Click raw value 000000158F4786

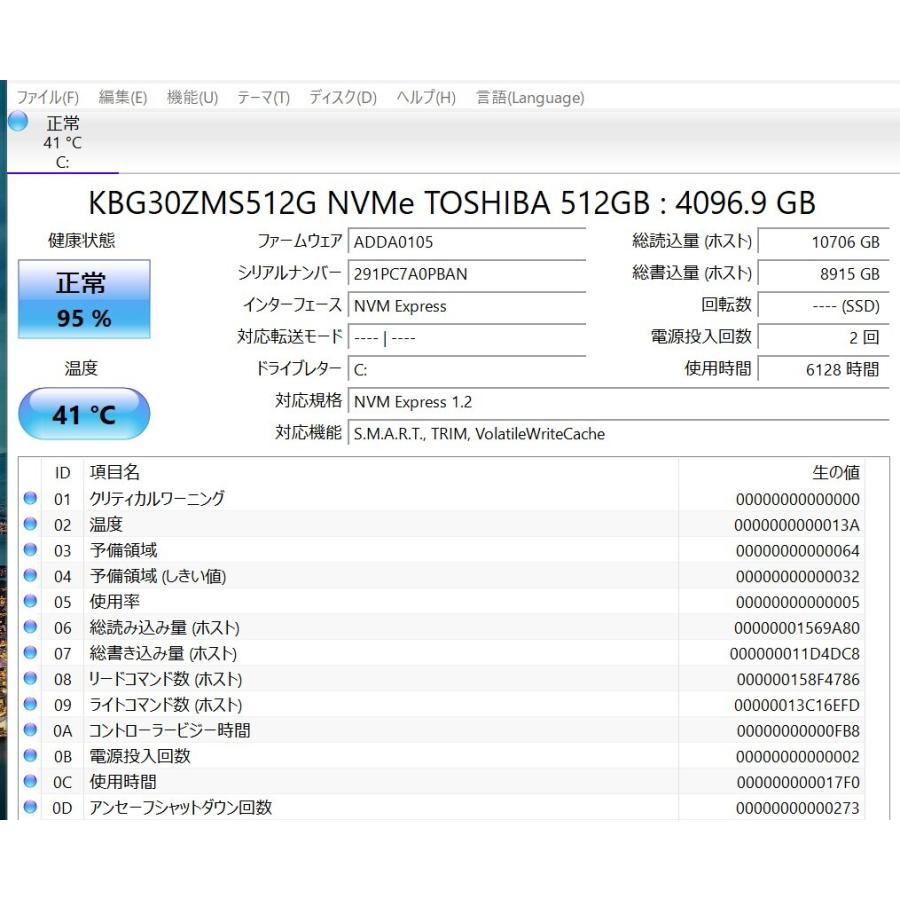[798, 680]
